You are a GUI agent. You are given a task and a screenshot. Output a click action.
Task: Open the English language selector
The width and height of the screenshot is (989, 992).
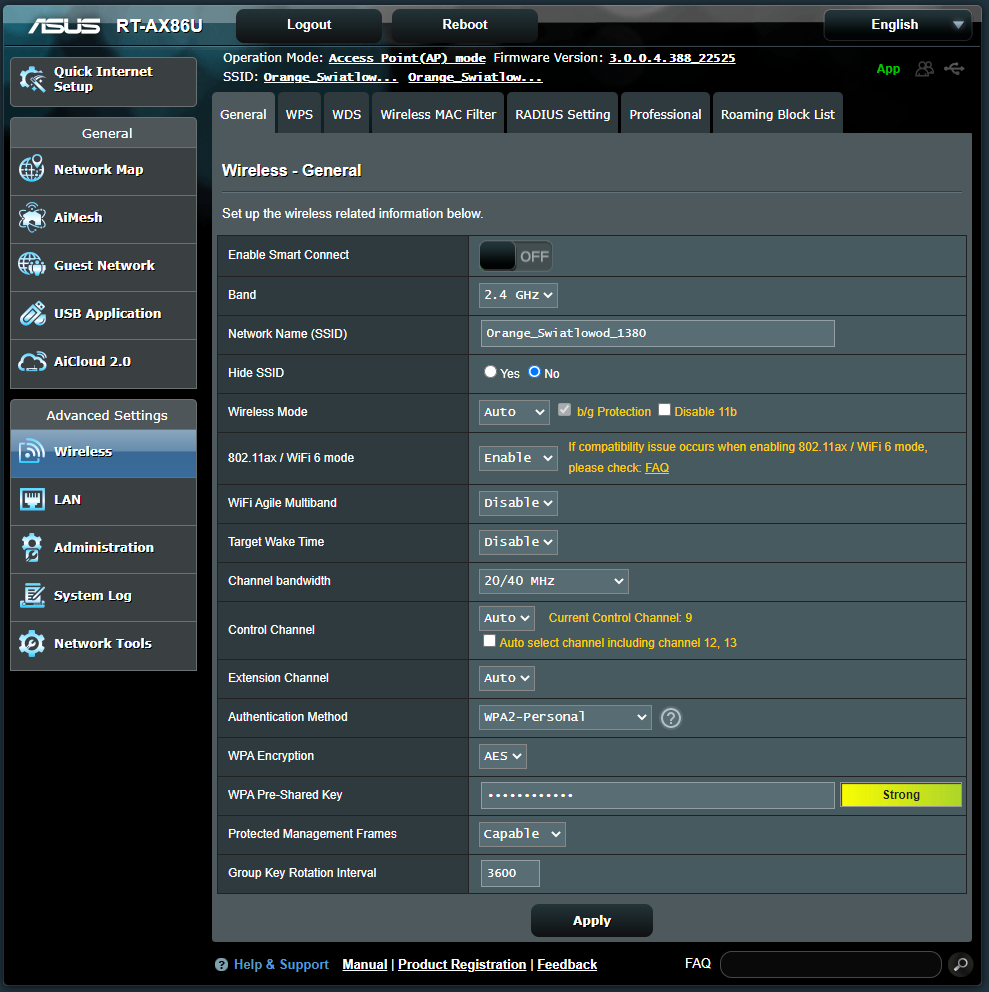click(895, 24)
